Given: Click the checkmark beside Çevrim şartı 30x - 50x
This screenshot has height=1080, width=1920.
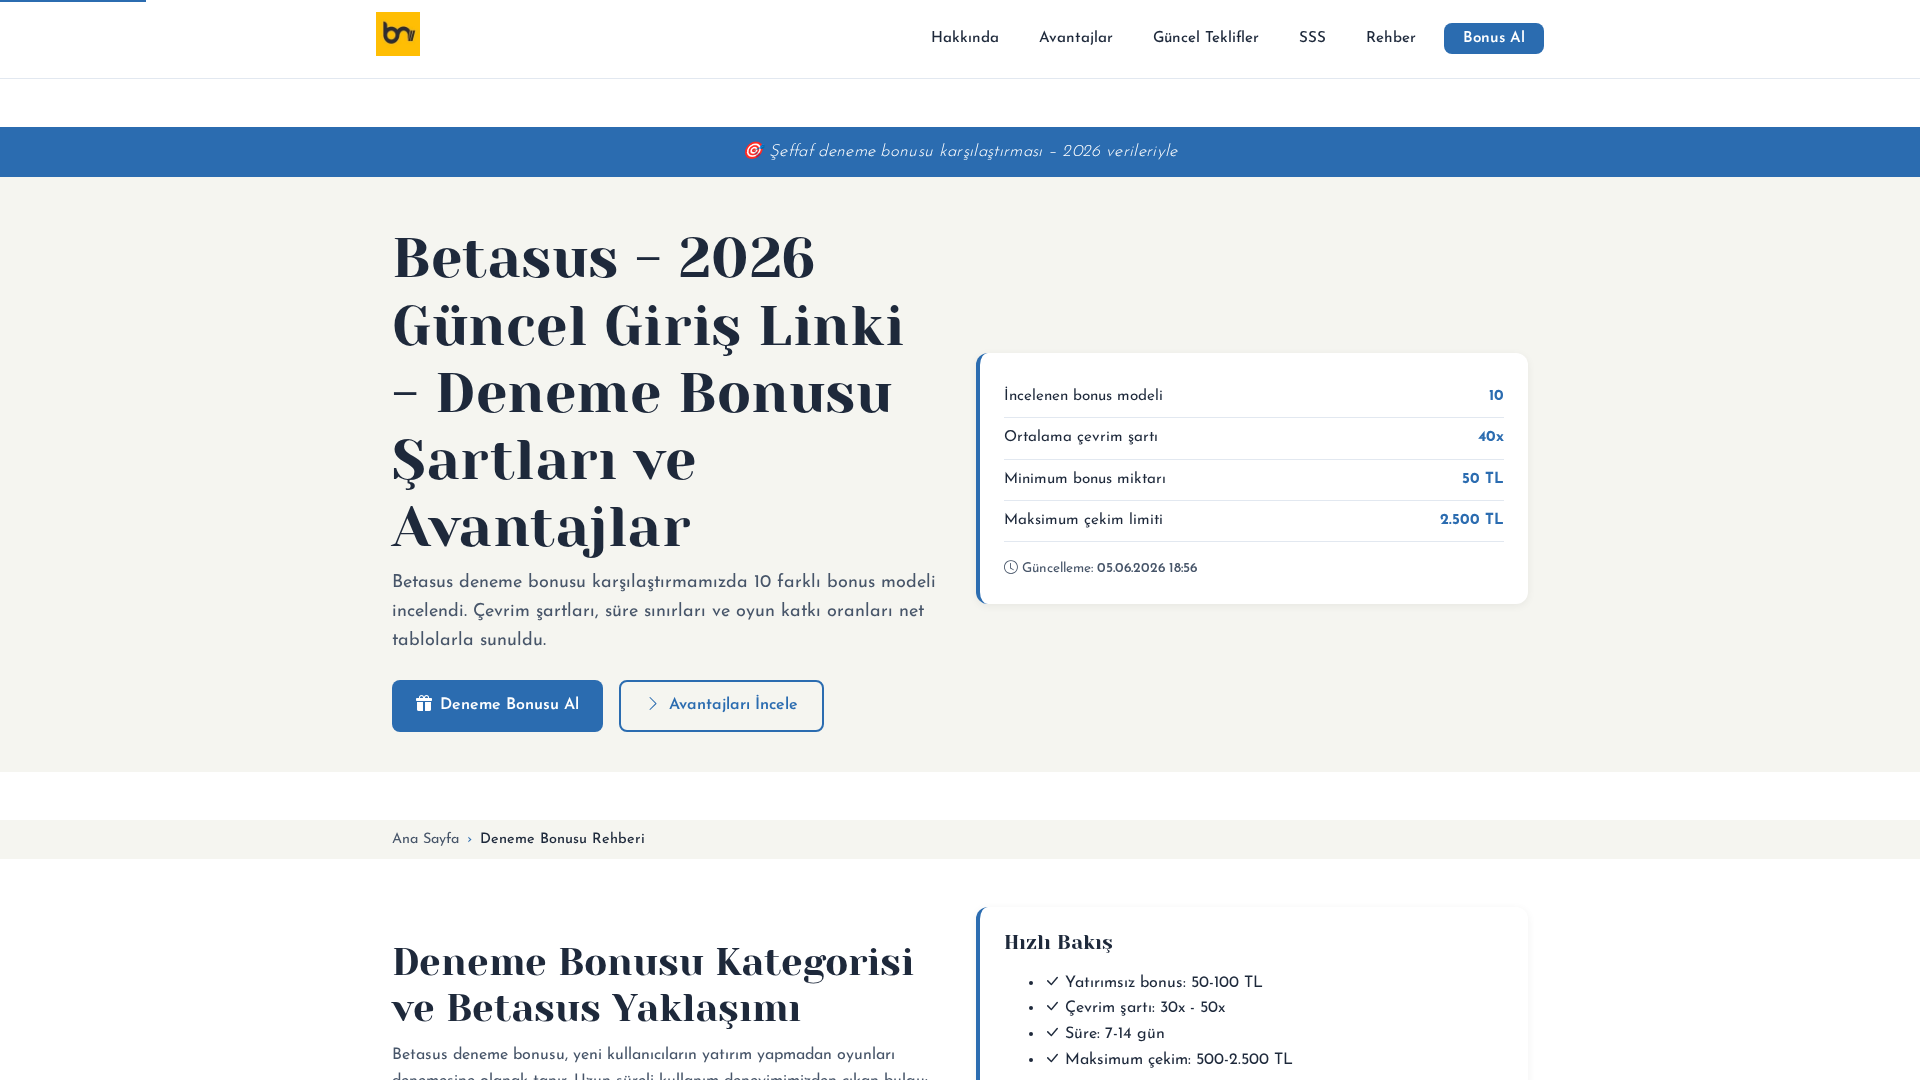Looking at the screenshot, I should coord(1052,1007).
